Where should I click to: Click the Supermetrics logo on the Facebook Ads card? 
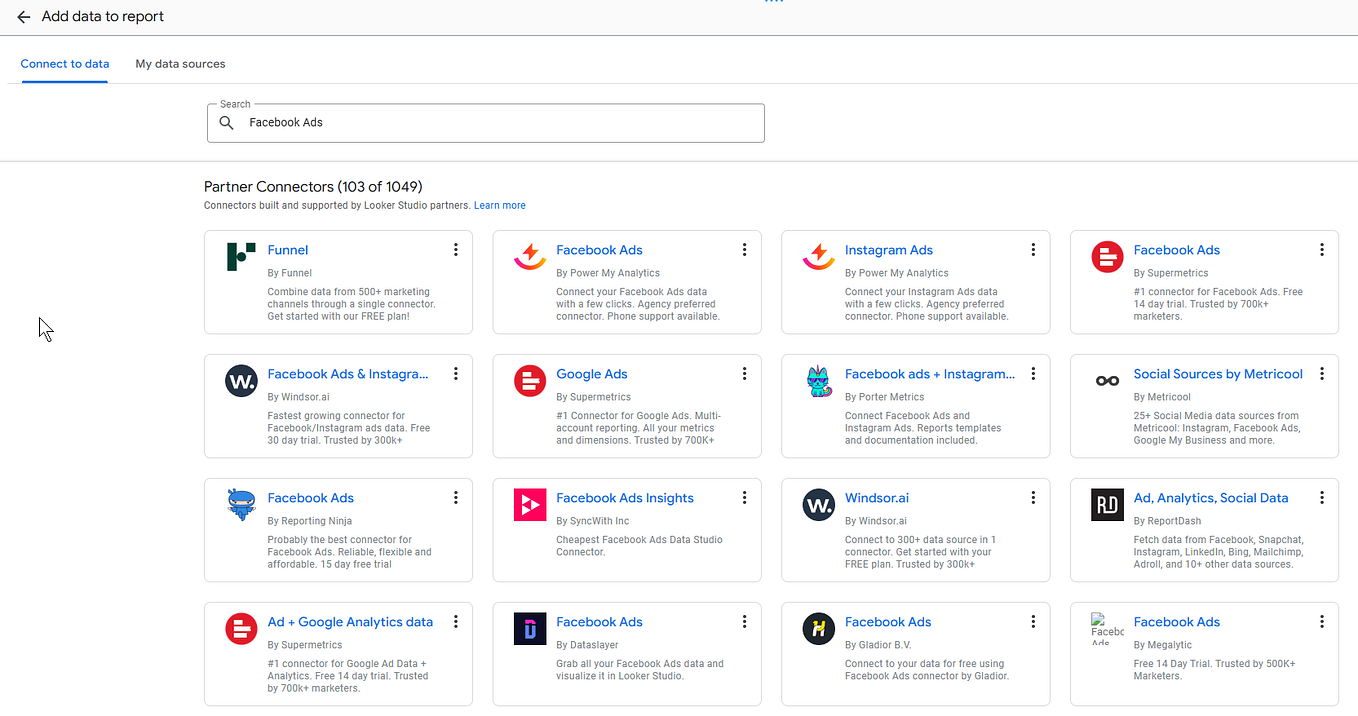pos(1107,257)
